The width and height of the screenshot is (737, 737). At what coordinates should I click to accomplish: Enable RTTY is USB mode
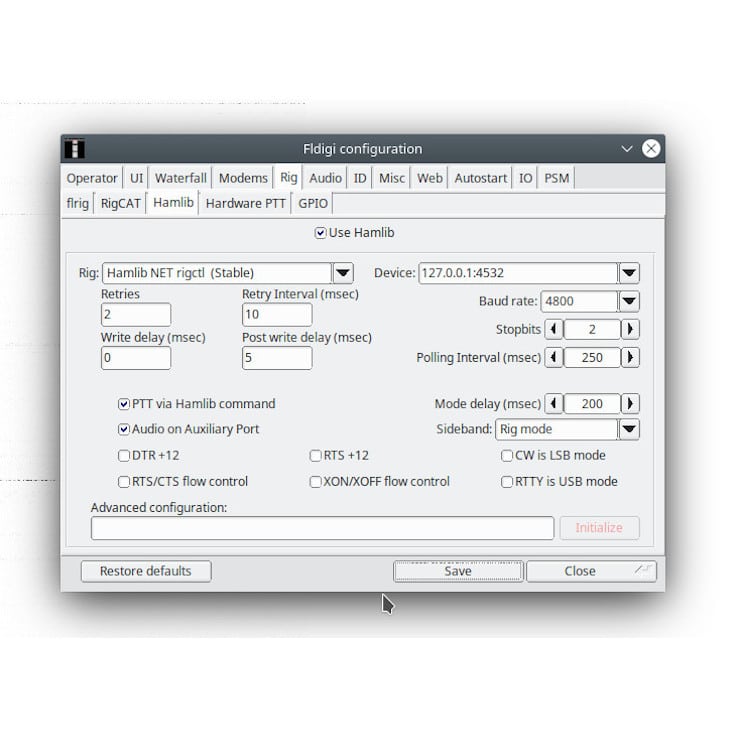pyautogui.click(x=507, y=482)
